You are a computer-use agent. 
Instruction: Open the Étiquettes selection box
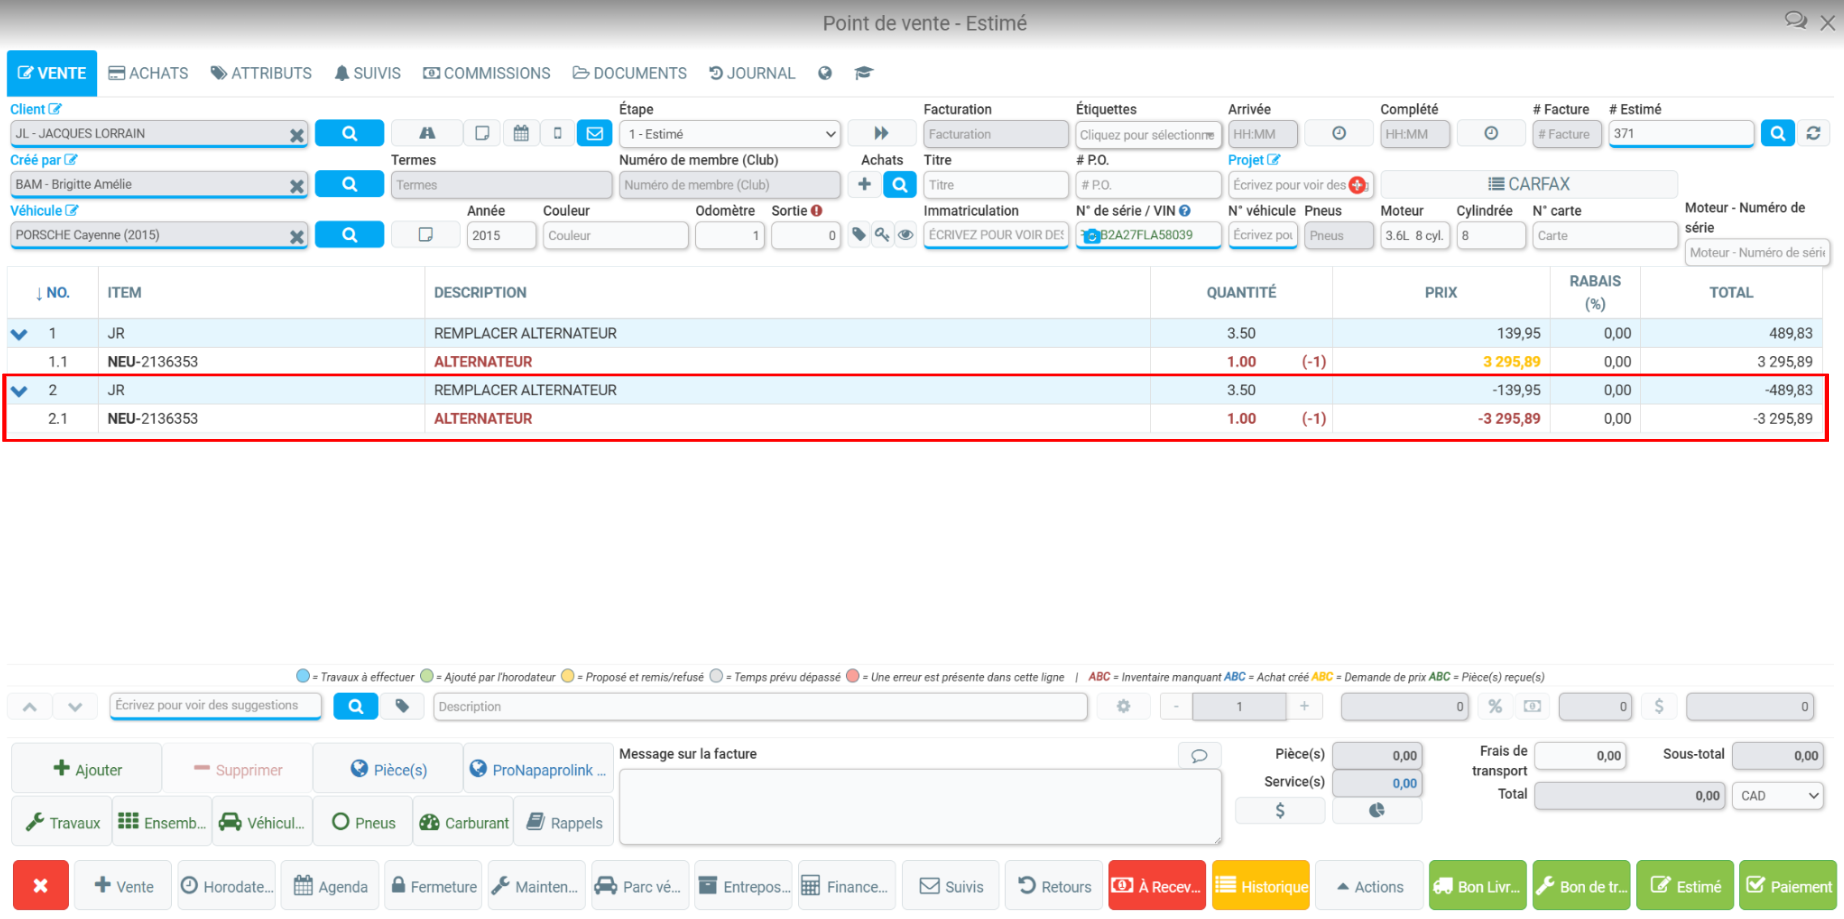[x=1148, y=134]
